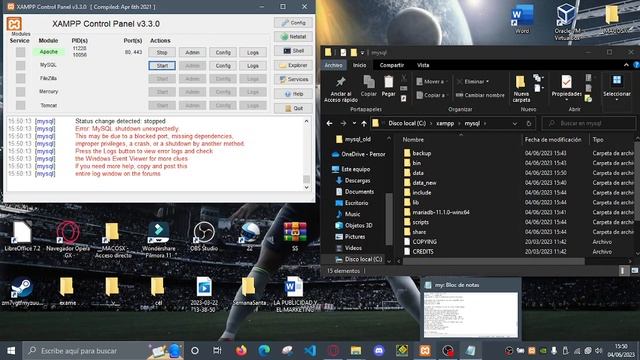Open Discord from the taskbar

379,351
